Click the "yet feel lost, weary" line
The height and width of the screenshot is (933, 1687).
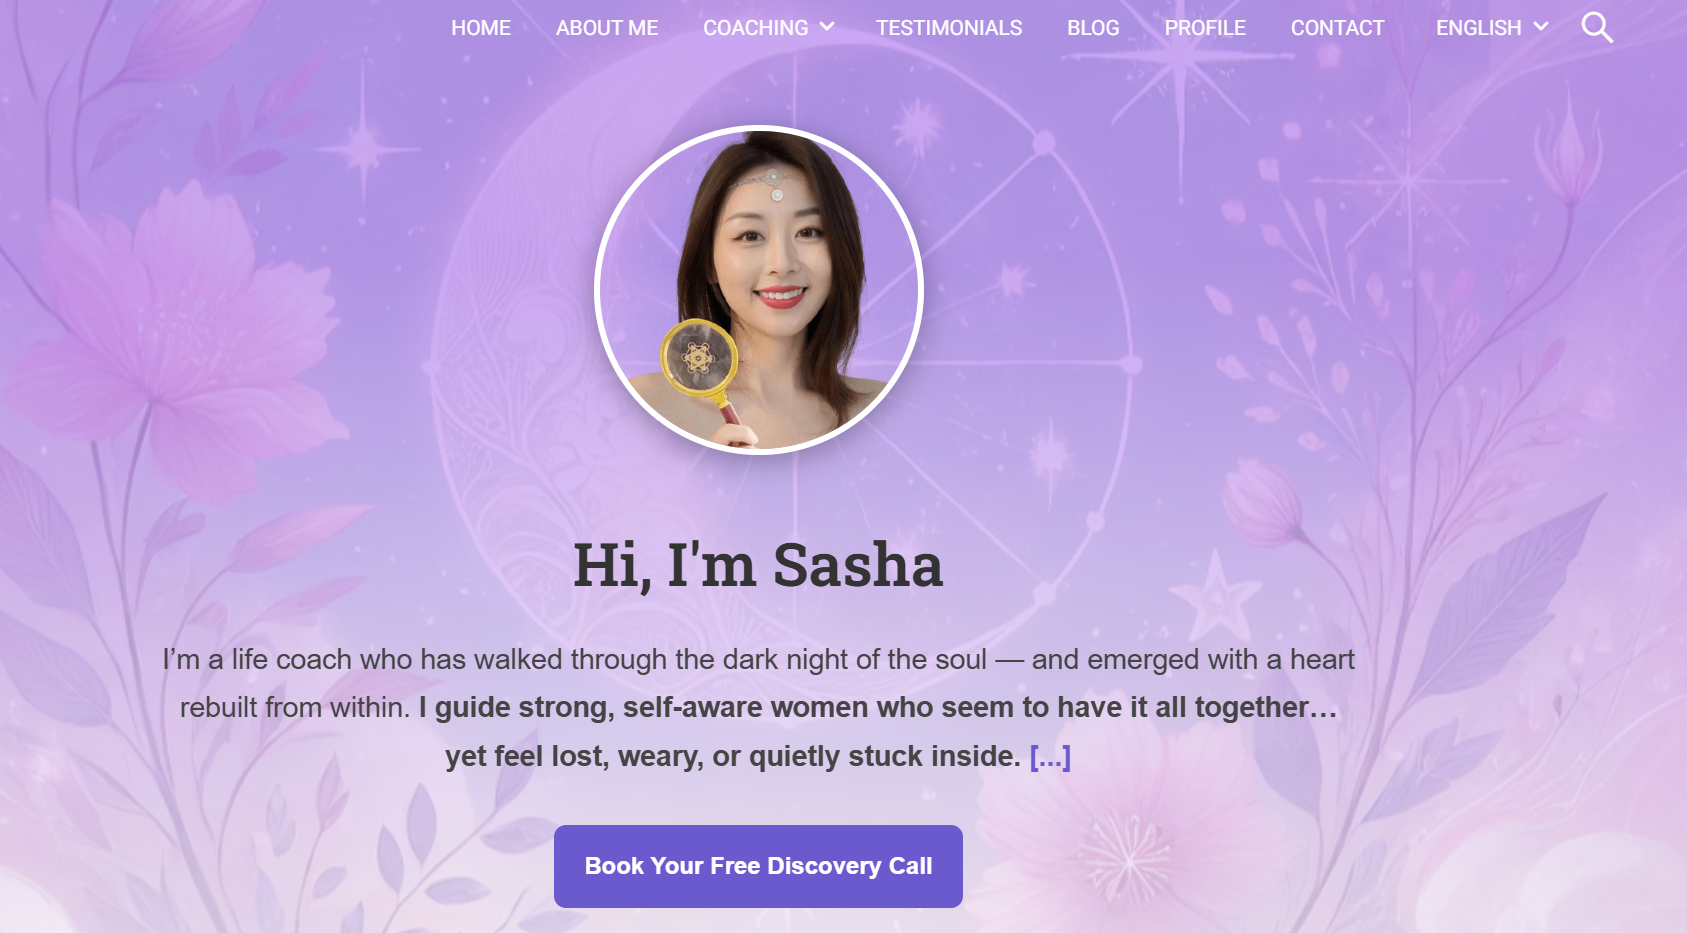tap(733, 757)
